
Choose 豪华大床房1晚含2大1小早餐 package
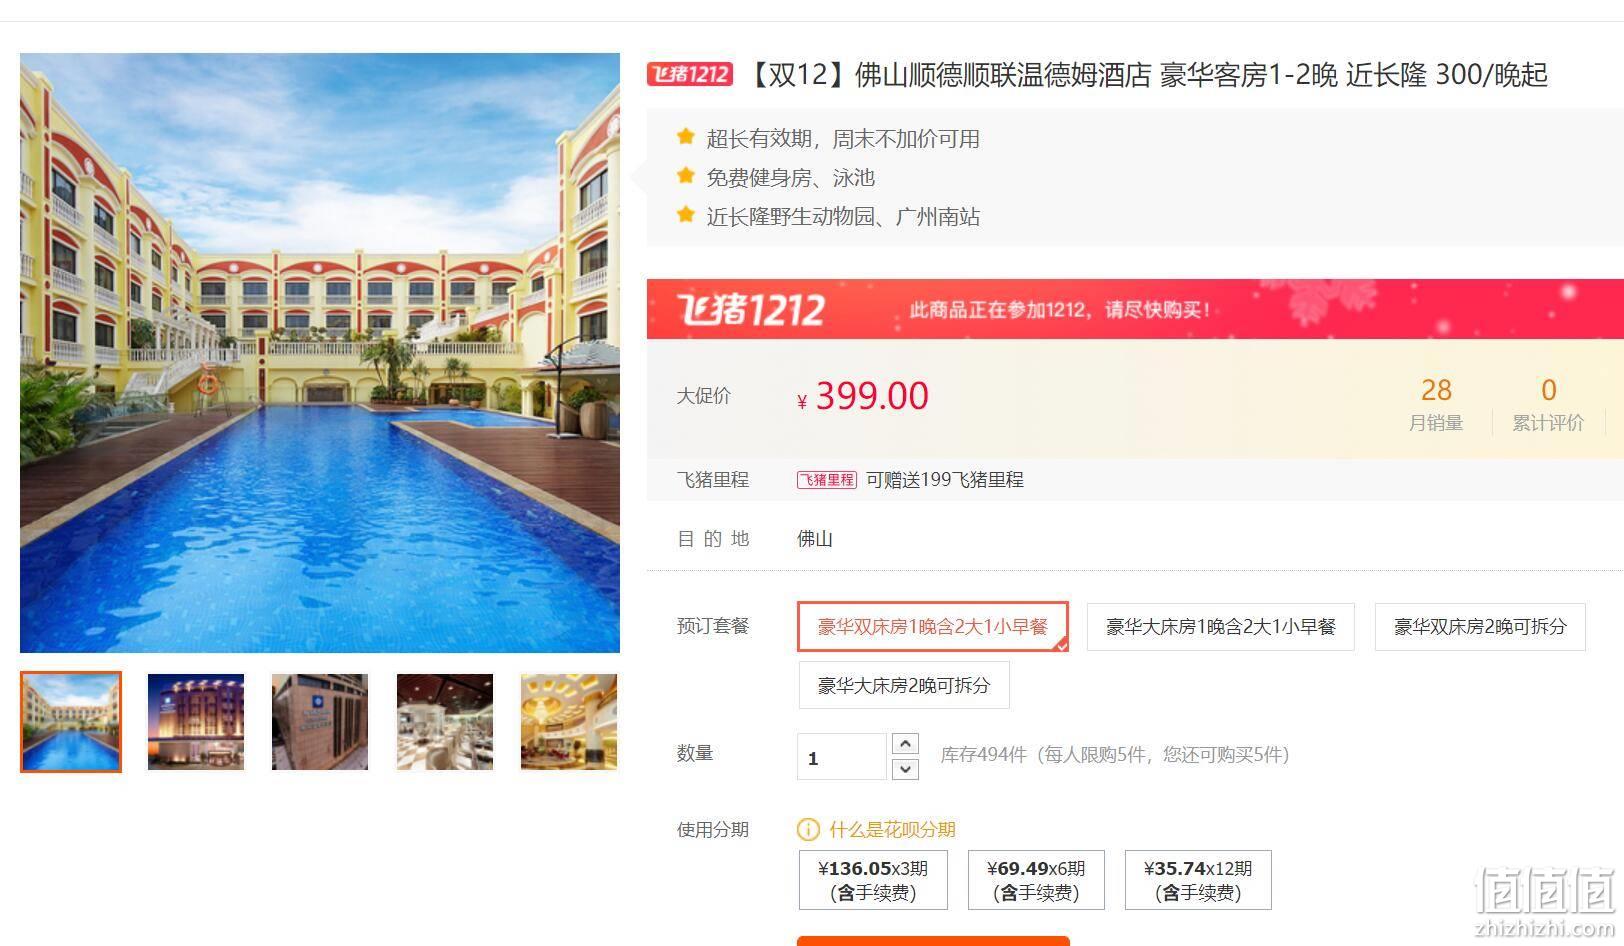click(1220, 627)
